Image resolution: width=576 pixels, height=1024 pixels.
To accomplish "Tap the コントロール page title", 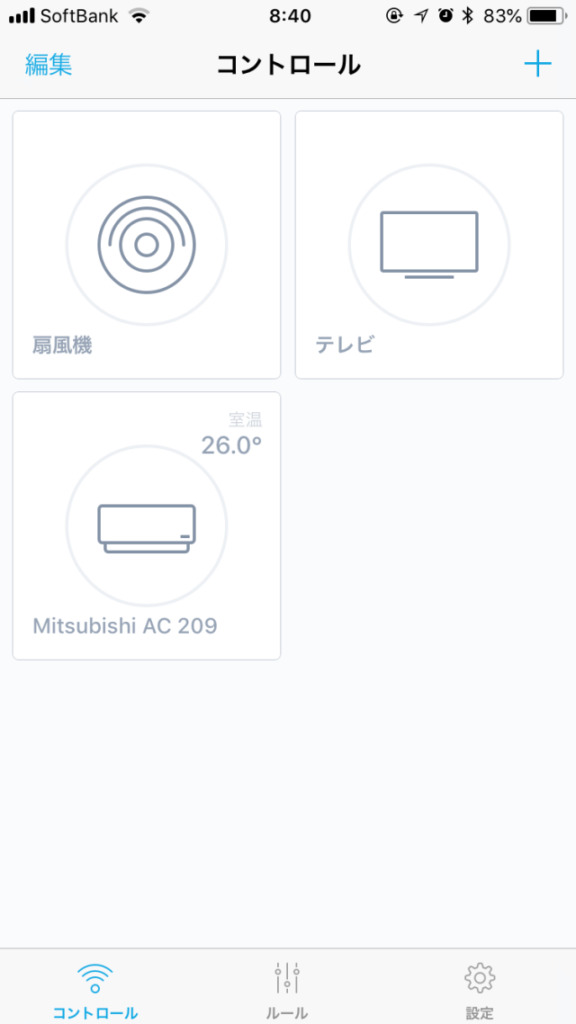I will pyautogui.click(x=288, y=65).
